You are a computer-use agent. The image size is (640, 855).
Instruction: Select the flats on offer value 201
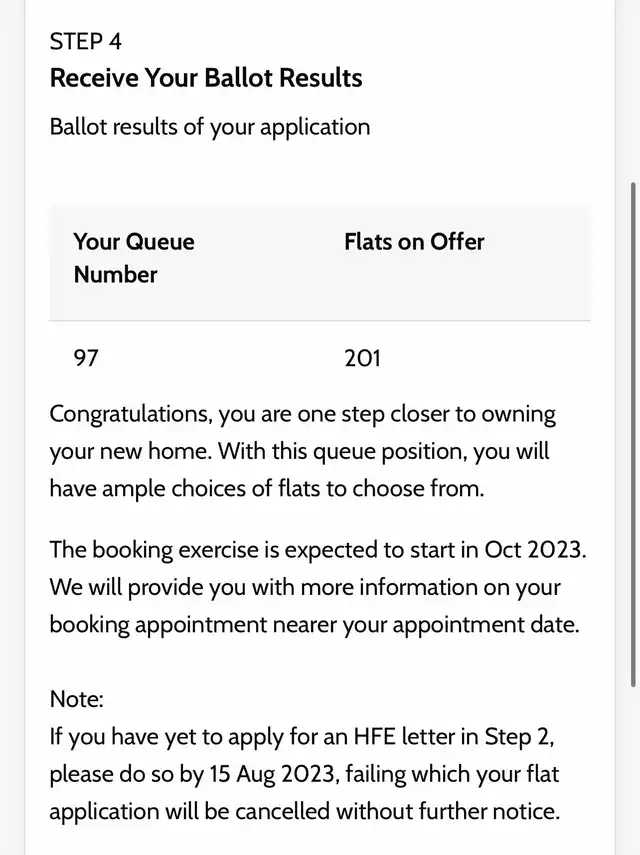coord(362,357)
